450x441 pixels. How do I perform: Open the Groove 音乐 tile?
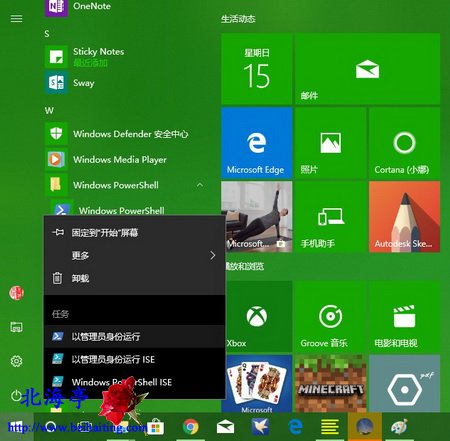click(331, 316)
